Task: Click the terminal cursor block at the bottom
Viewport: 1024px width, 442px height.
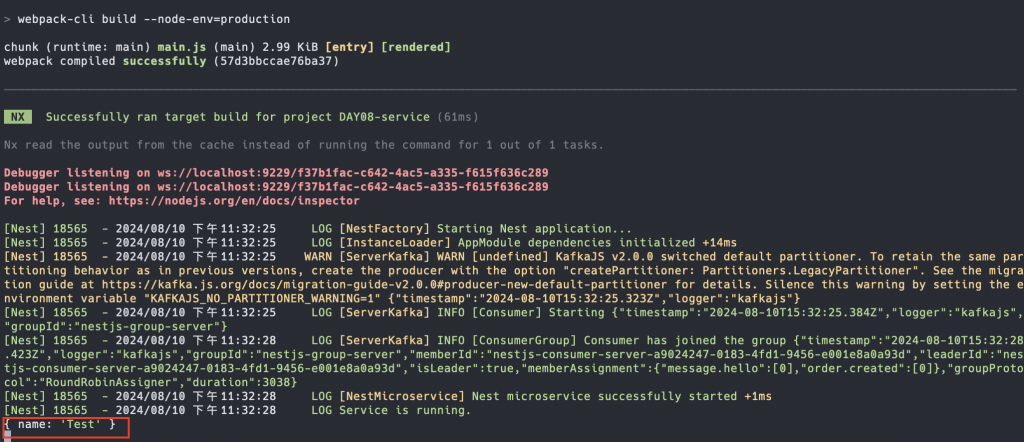Action: (x=7, y=437)
